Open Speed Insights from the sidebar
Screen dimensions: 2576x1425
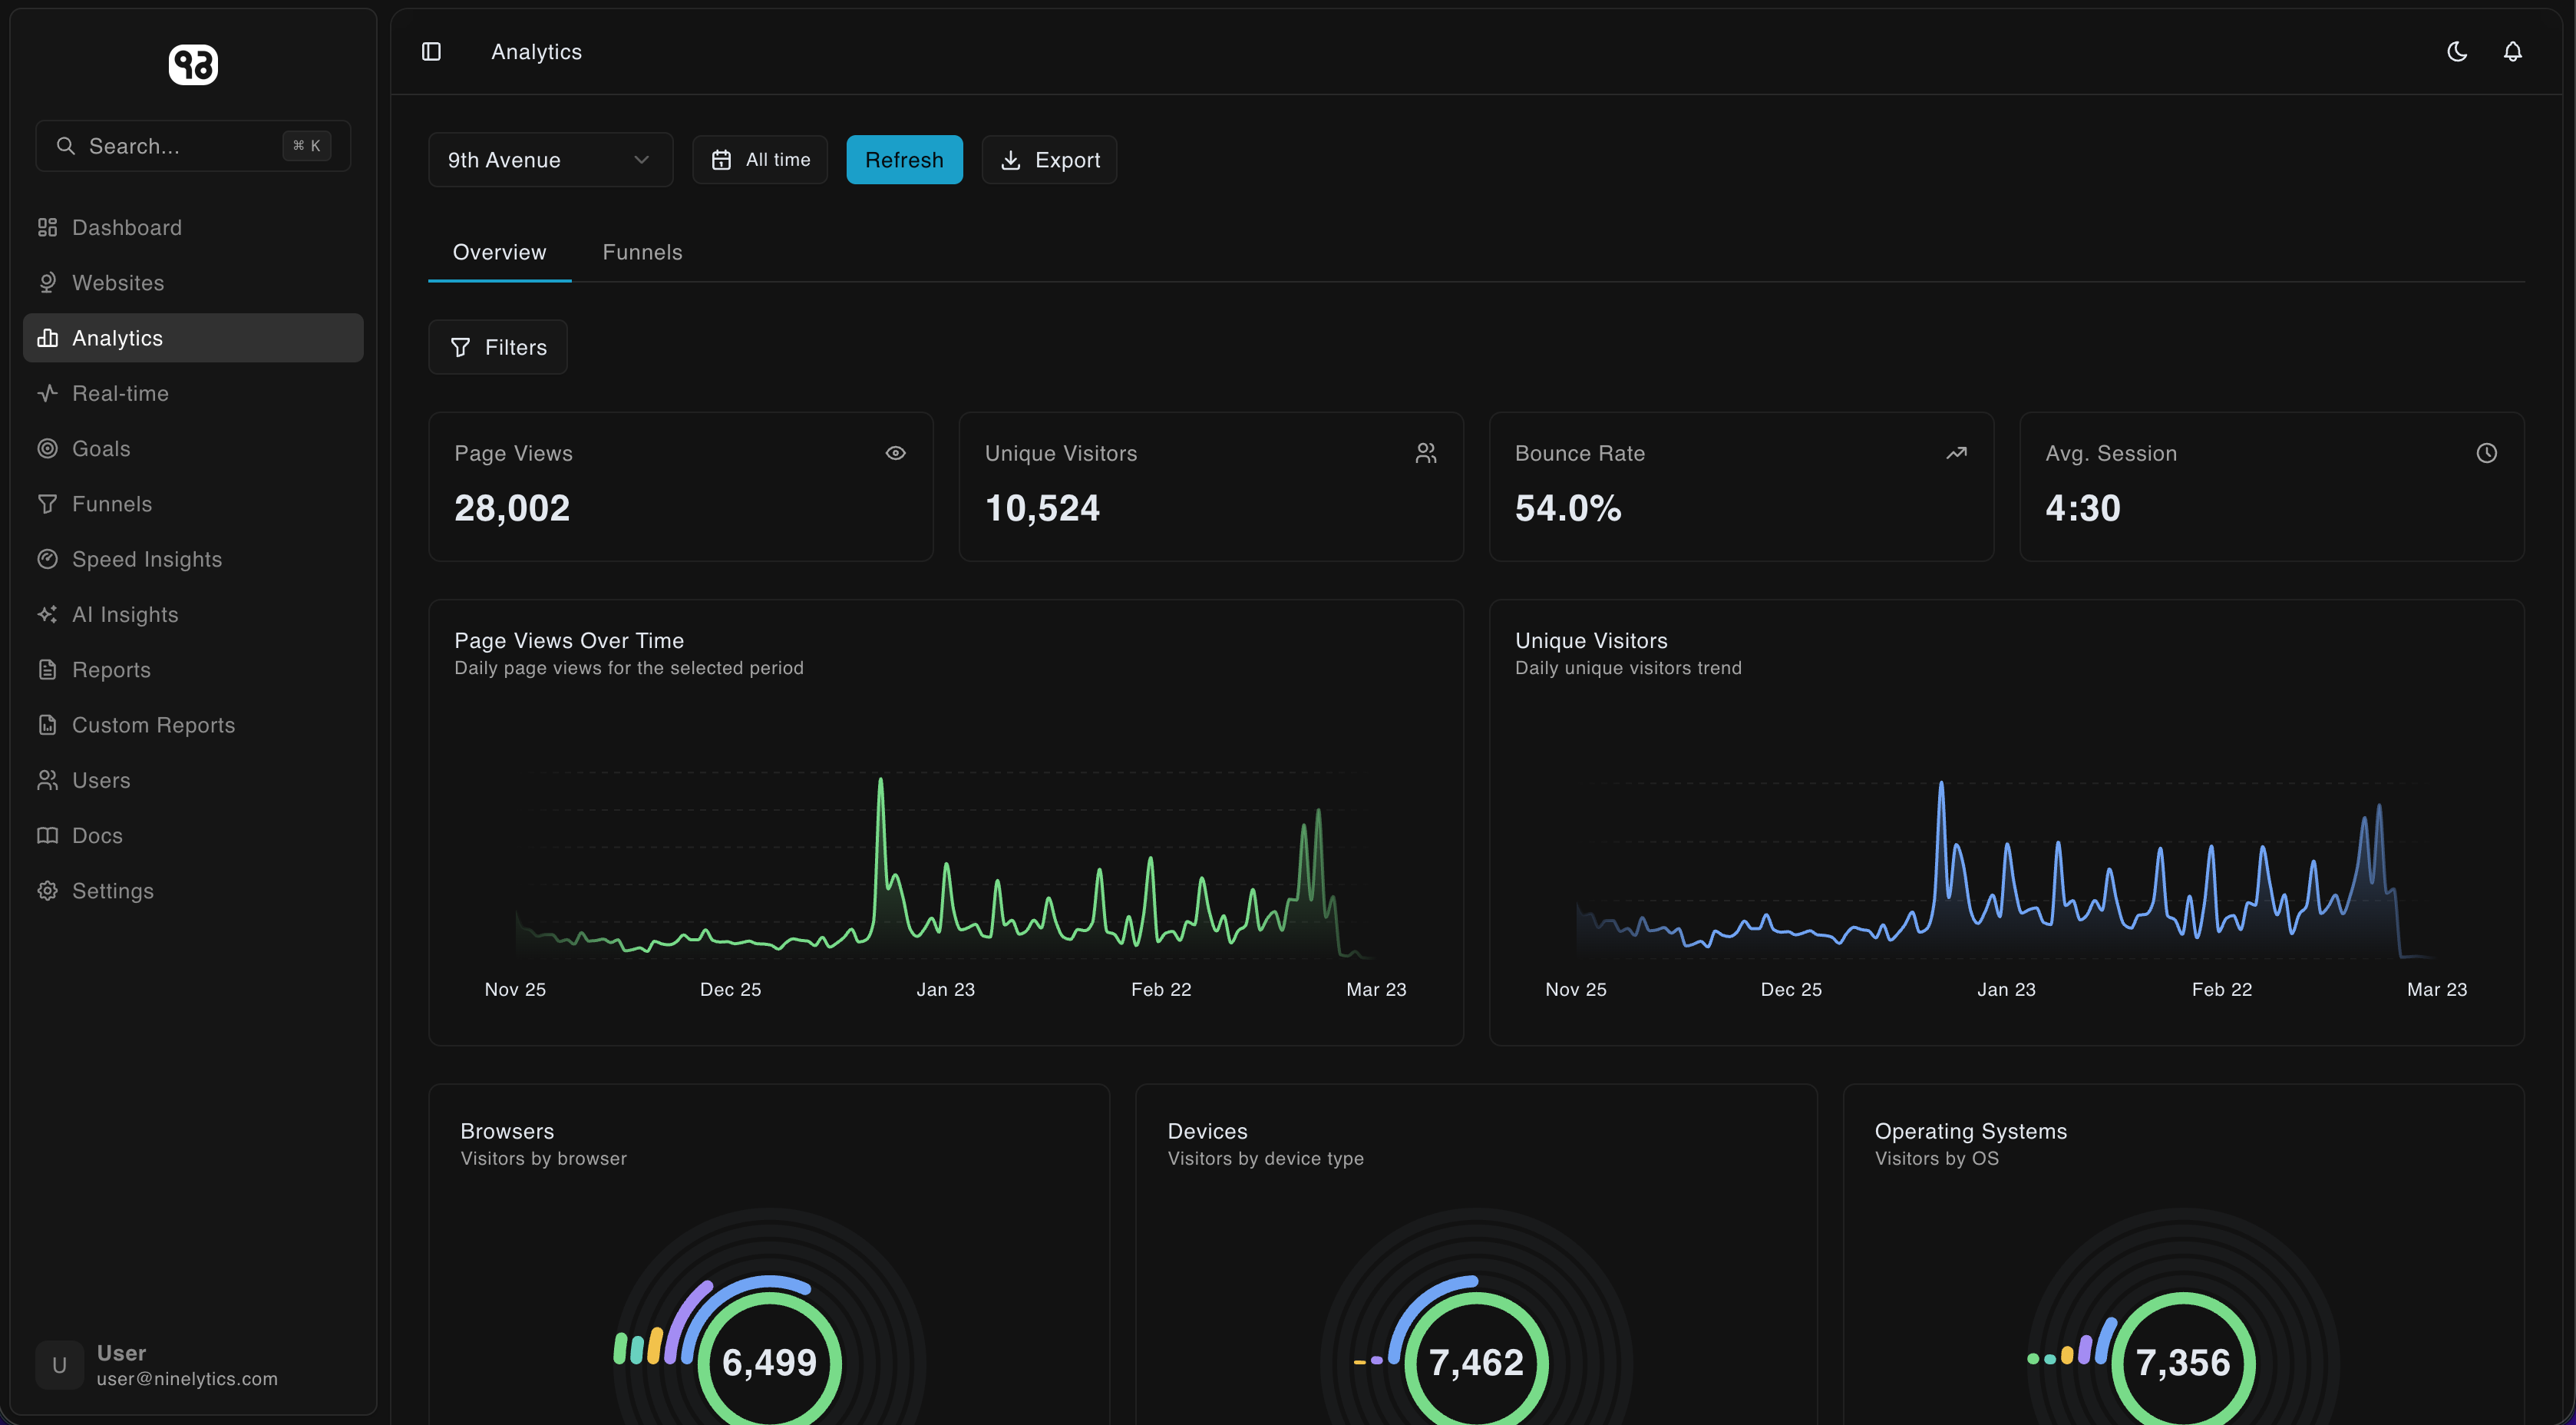pos(146,559)
